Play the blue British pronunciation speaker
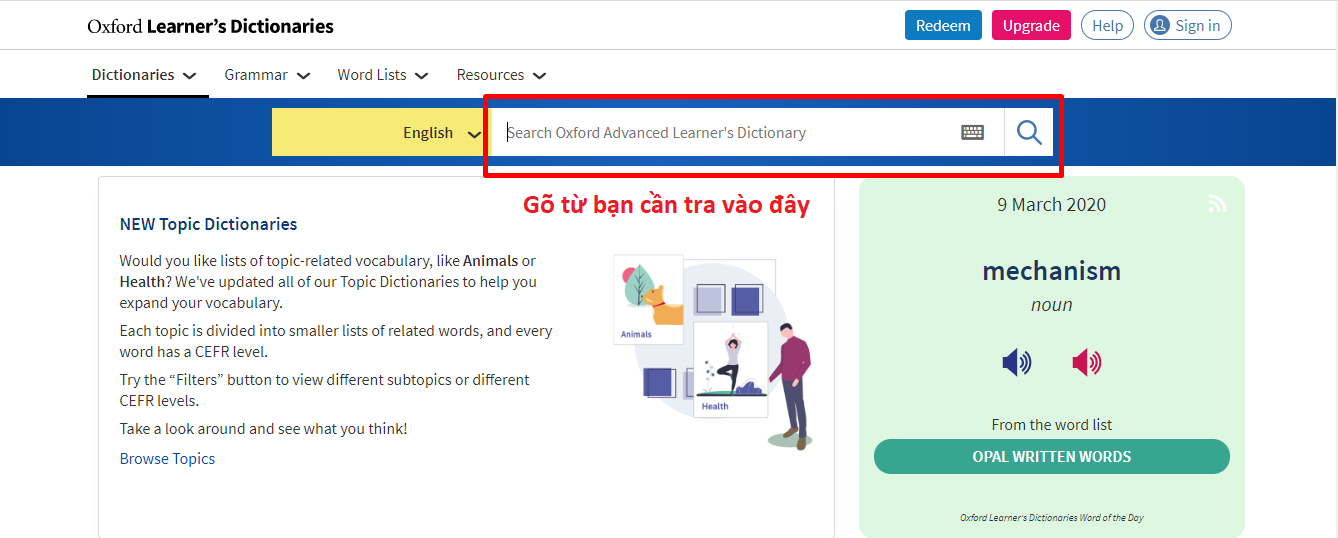 (x=1016, y=362)
